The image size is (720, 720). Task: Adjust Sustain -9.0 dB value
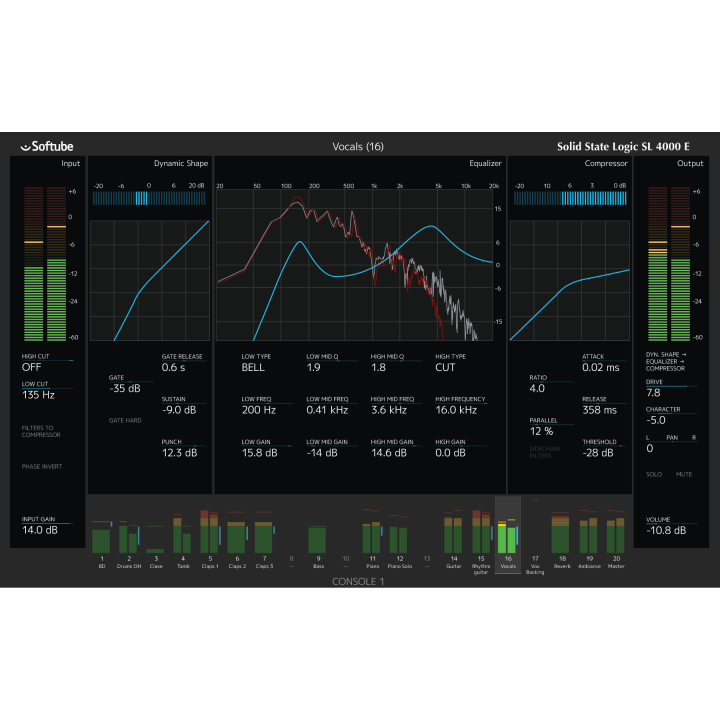(184, 406)
